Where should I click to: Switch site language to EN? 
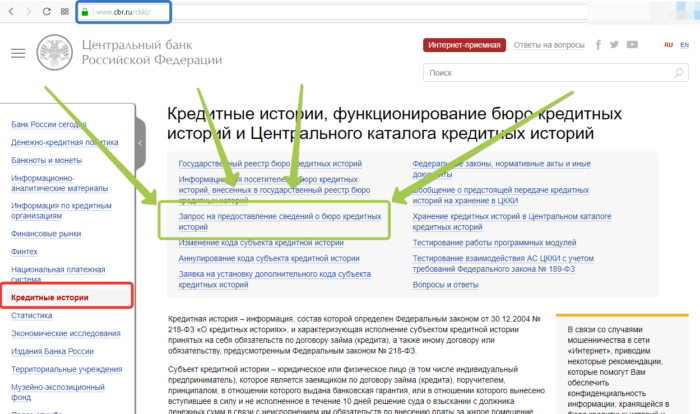[x=687, y=45]
